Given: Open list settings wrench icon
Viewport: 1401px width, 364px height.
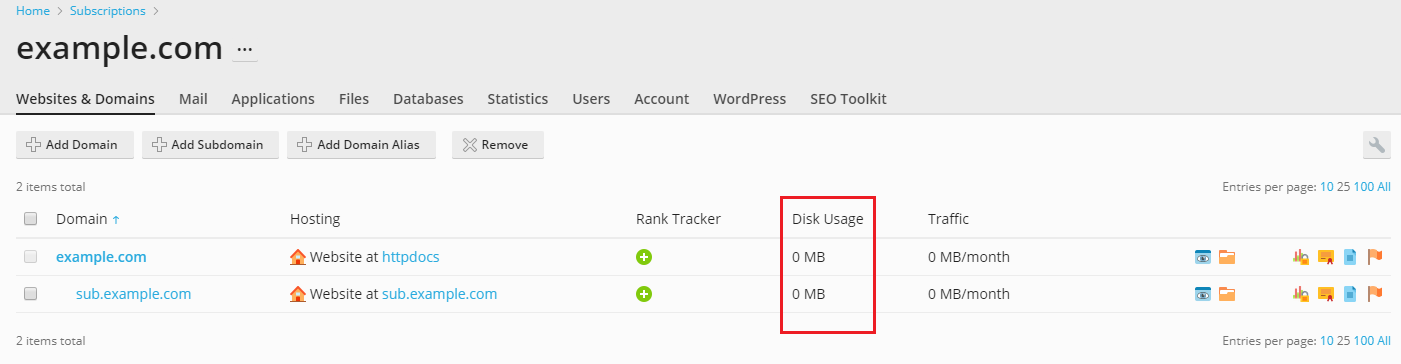Looking at the screenshot, I should click(x=1377, y=145).
